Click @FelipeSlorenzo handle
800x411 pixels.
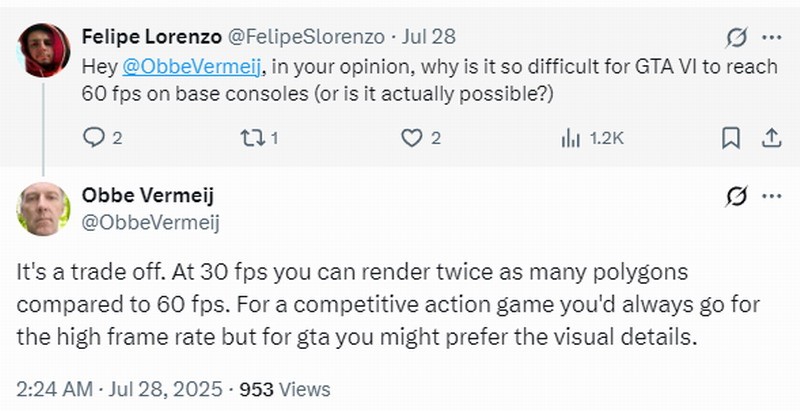[301, 37]
